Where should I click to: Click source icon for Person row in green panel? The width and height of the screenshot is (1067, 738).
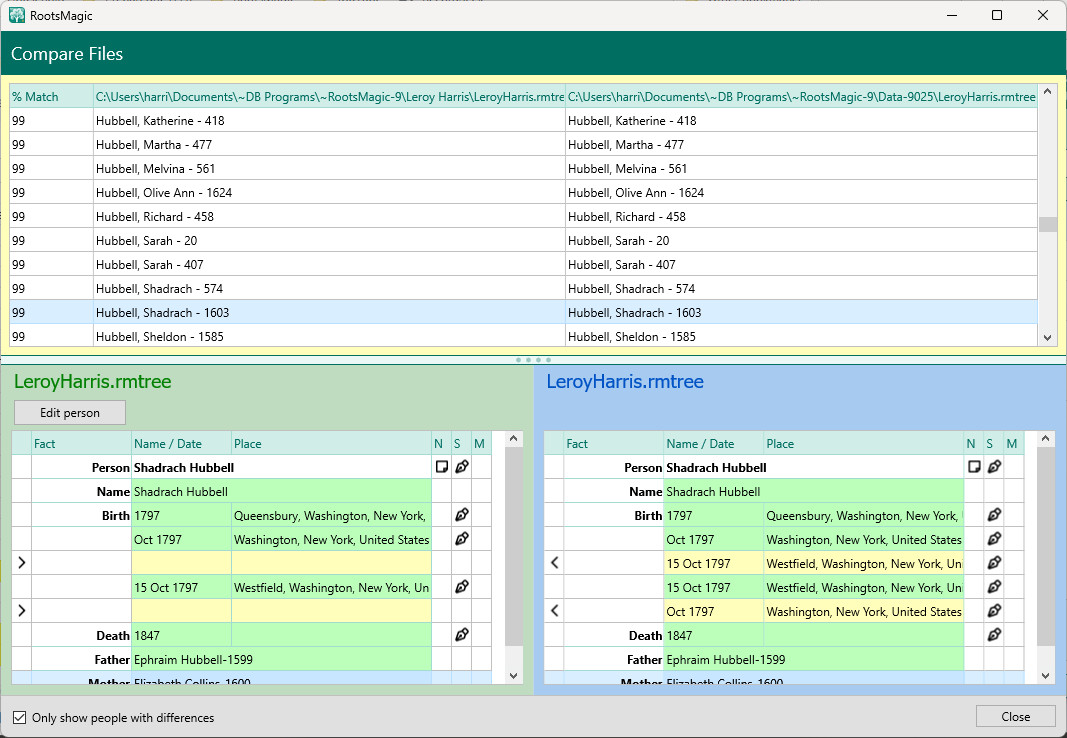(x=461, y=467)
